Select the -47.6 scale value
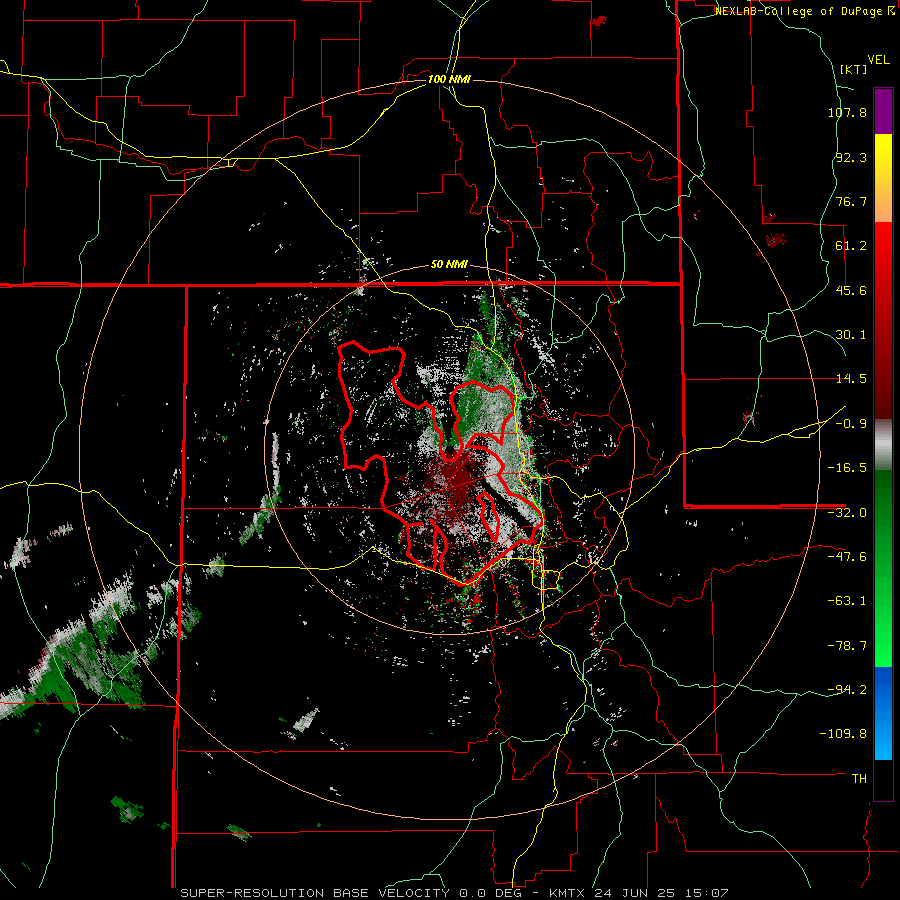 click(847, 557)
